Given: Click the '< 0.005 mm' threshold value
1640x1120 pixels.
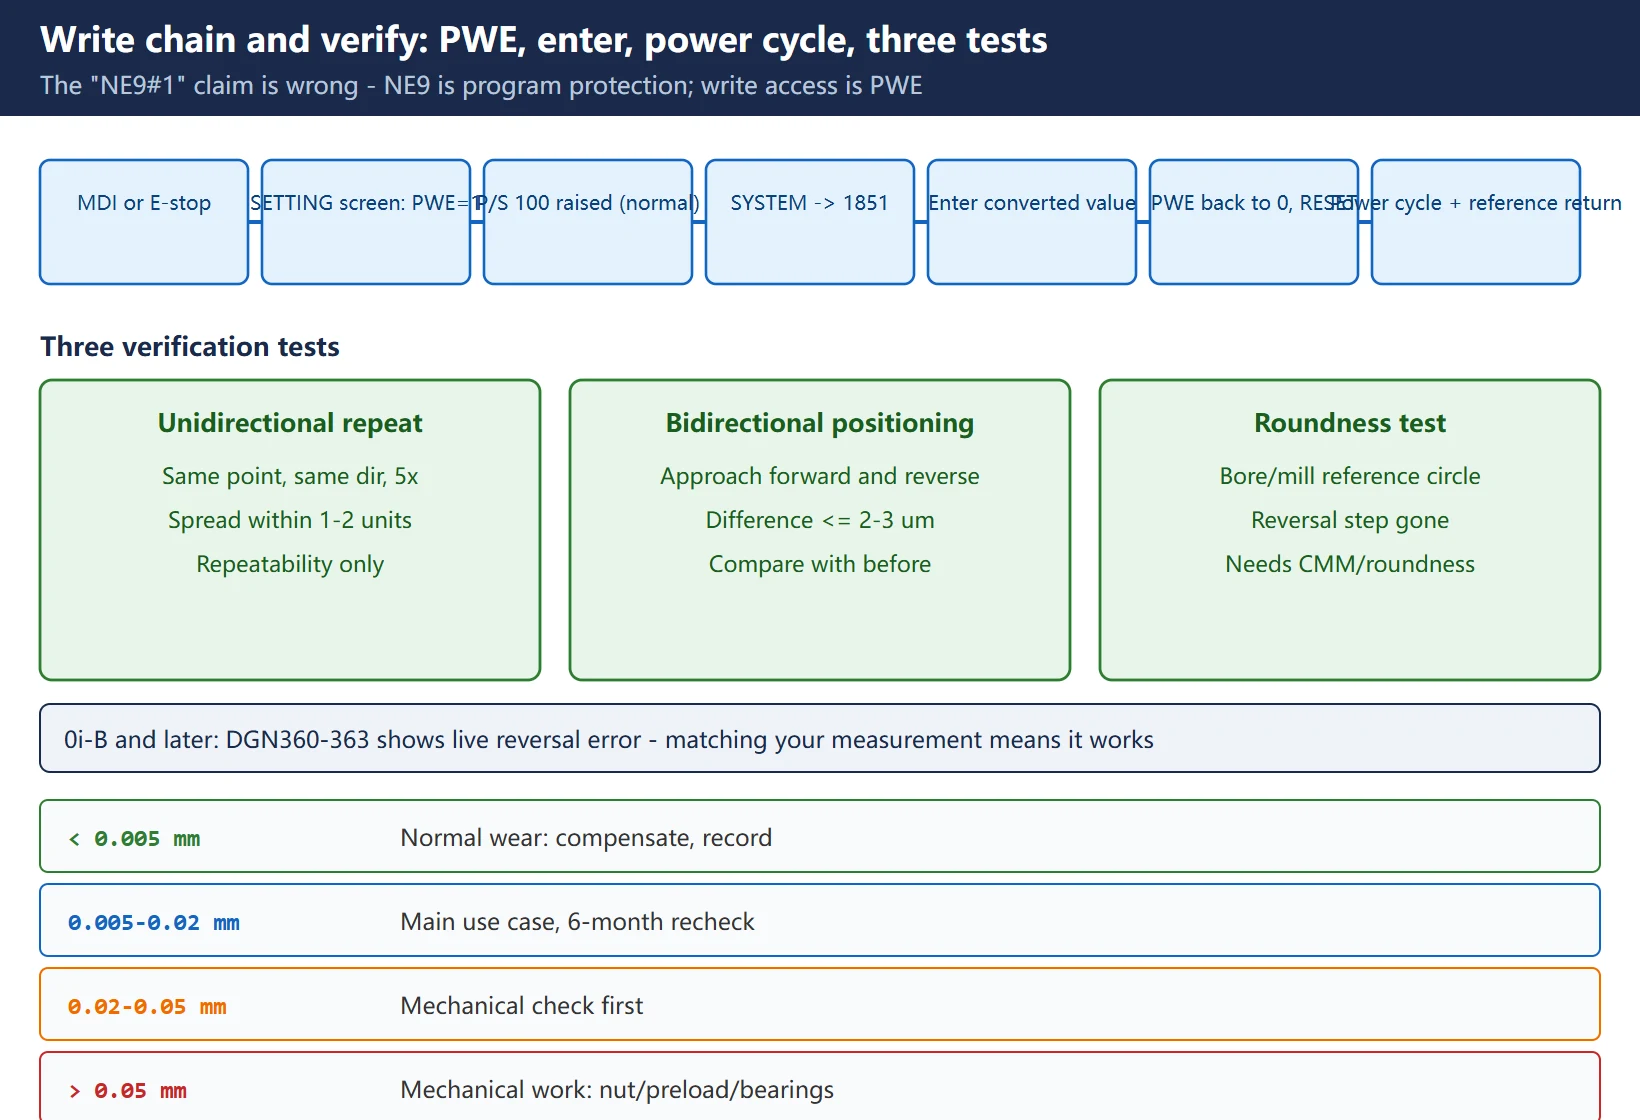Looking at the screenshot, I should 134,839.
